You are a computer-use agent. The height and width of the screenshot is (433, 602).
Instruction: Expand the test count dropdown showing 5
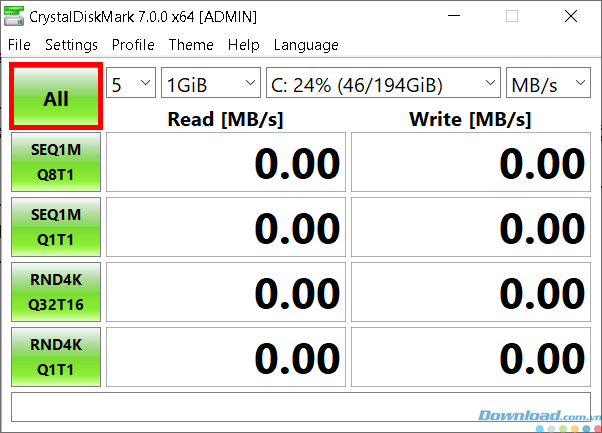[131, 83]
